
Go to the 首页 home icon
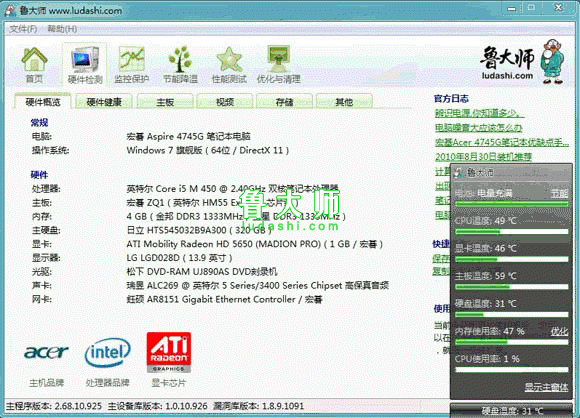(x=34, y=65)
